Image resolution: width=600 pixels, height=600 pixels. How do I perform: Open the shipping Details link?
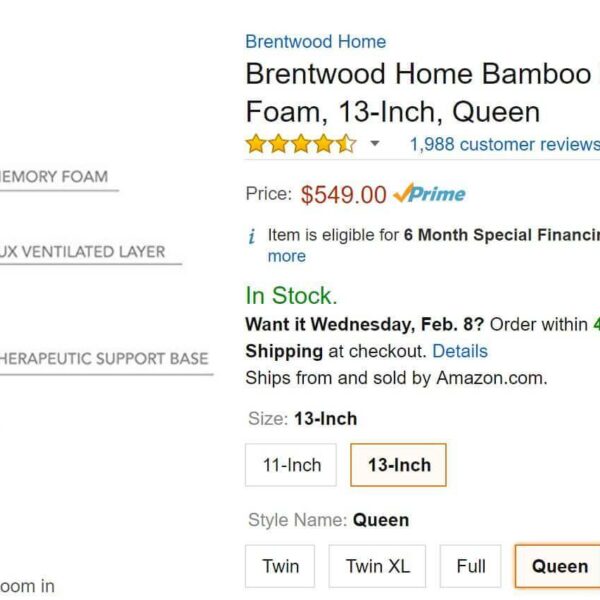[x=460, y=351]
